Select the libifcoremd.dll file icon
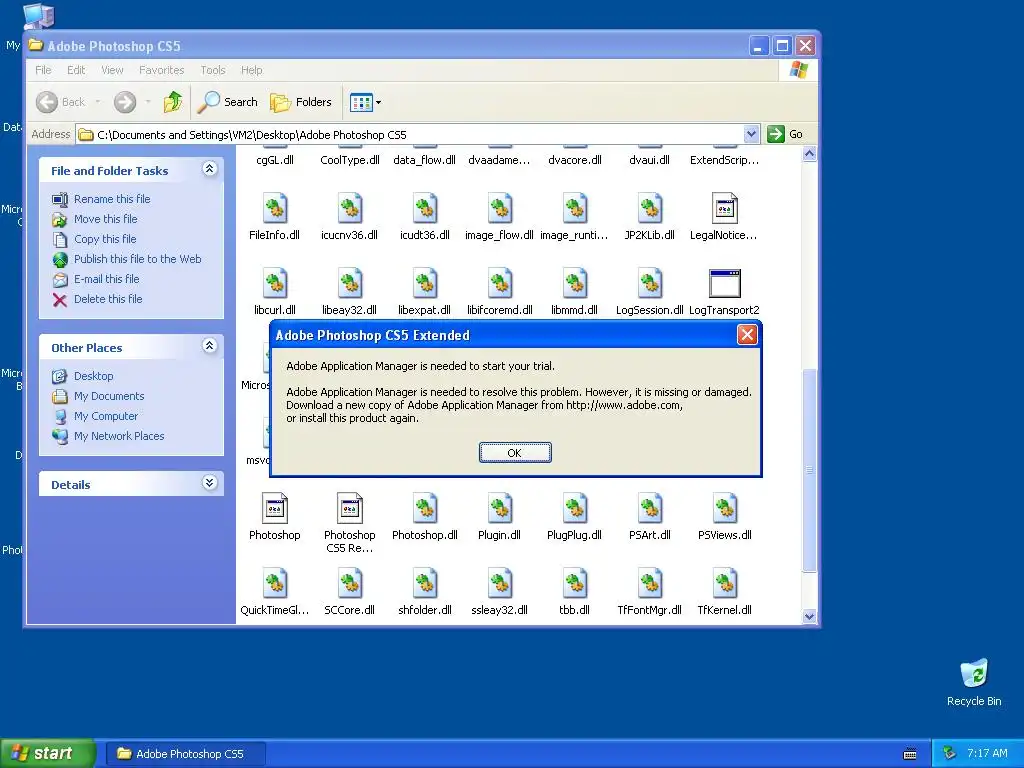This screenshot has width=1024, height=768. (500, 283)
